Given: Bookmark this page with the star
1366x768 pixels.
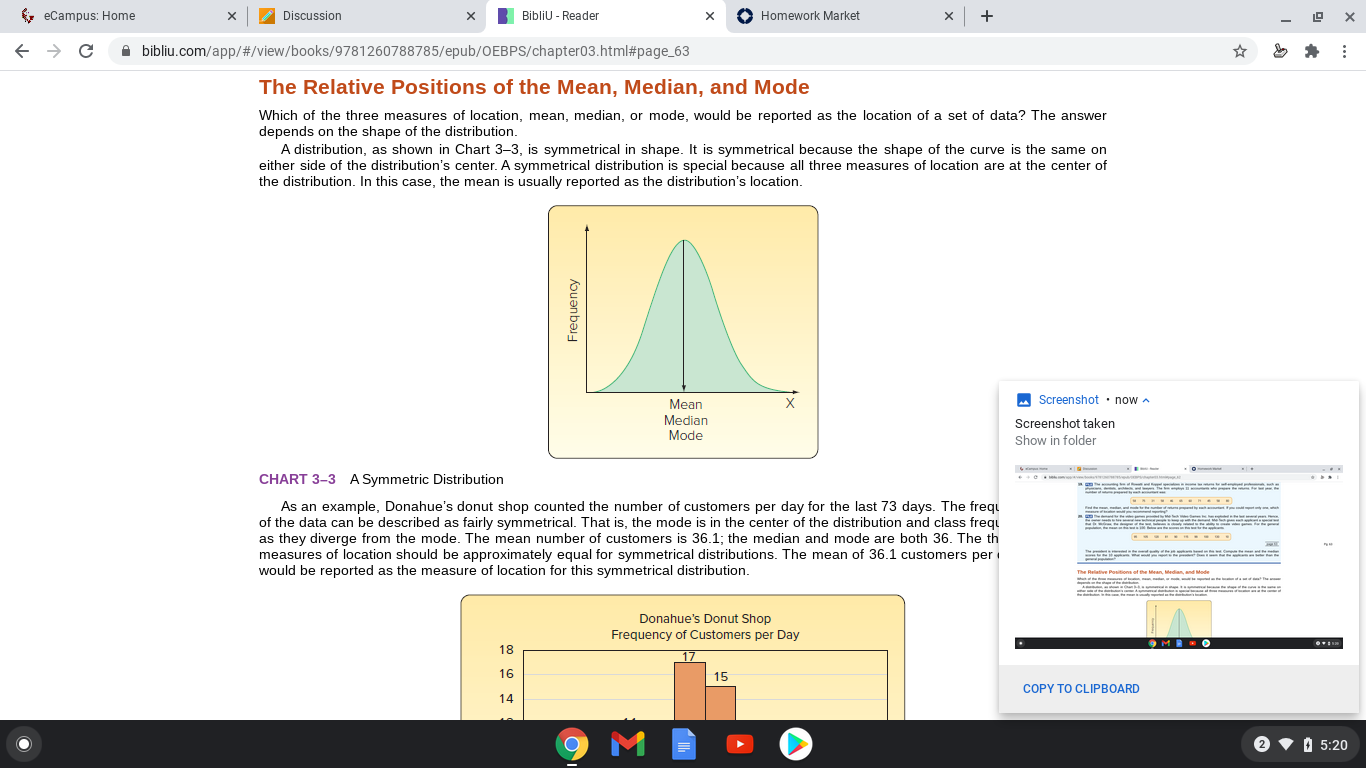Looking at the screenshot, I should coord(1240,51).
